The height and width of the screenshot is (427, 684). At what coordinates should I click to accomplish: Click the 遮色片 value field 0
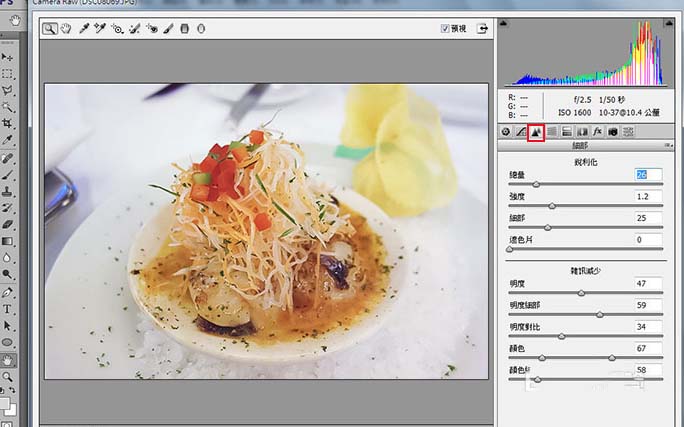[648, 239]
